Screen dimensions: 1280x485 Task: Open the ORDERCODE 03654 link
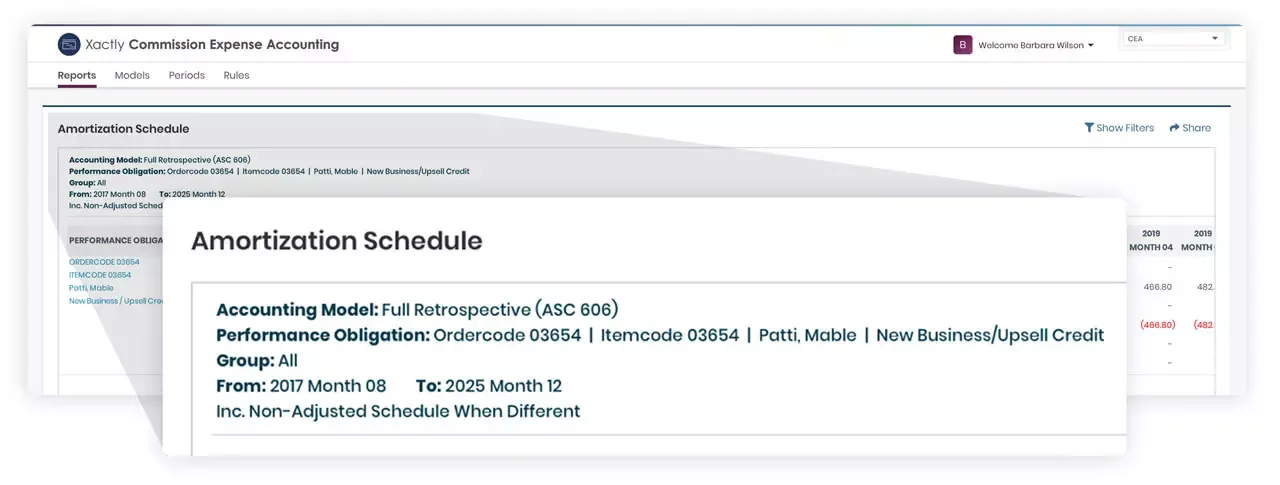[104, 262]
